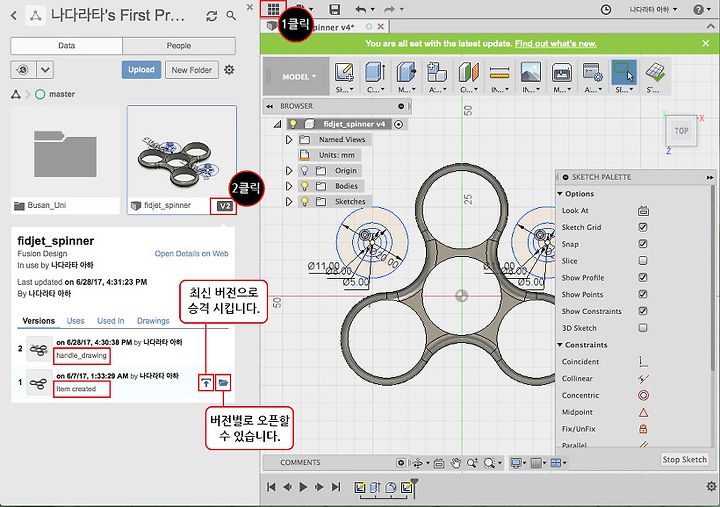Open the Sketch toolbar menu

(344, 77)
